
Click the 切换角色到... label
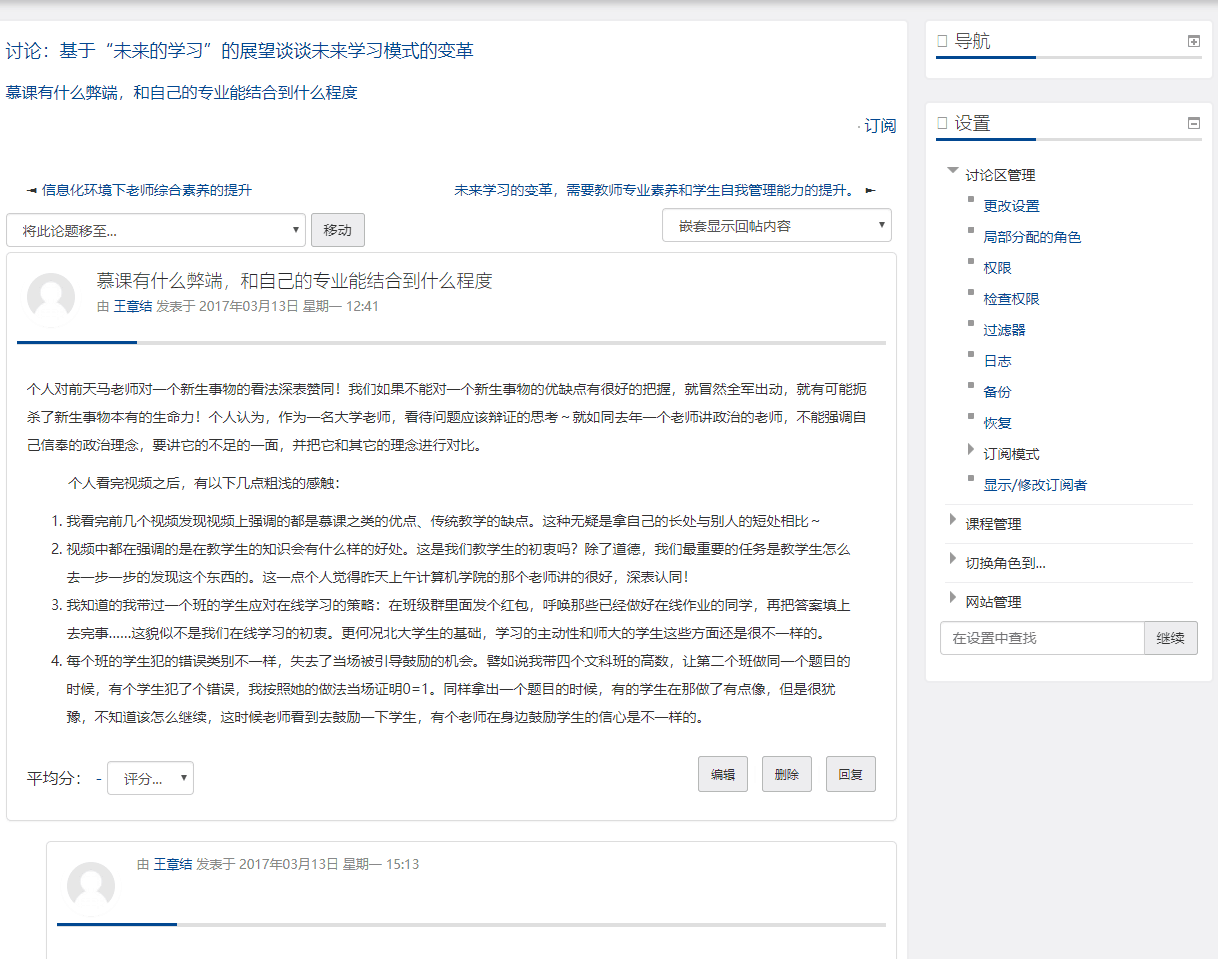pyautogui.click(x=1005, y=563)
